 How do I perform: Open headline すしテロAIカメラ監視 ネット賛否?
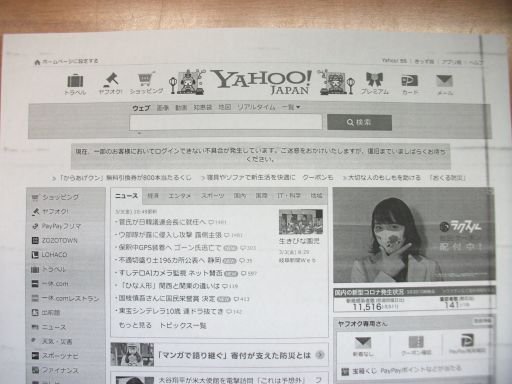point(171,273)
